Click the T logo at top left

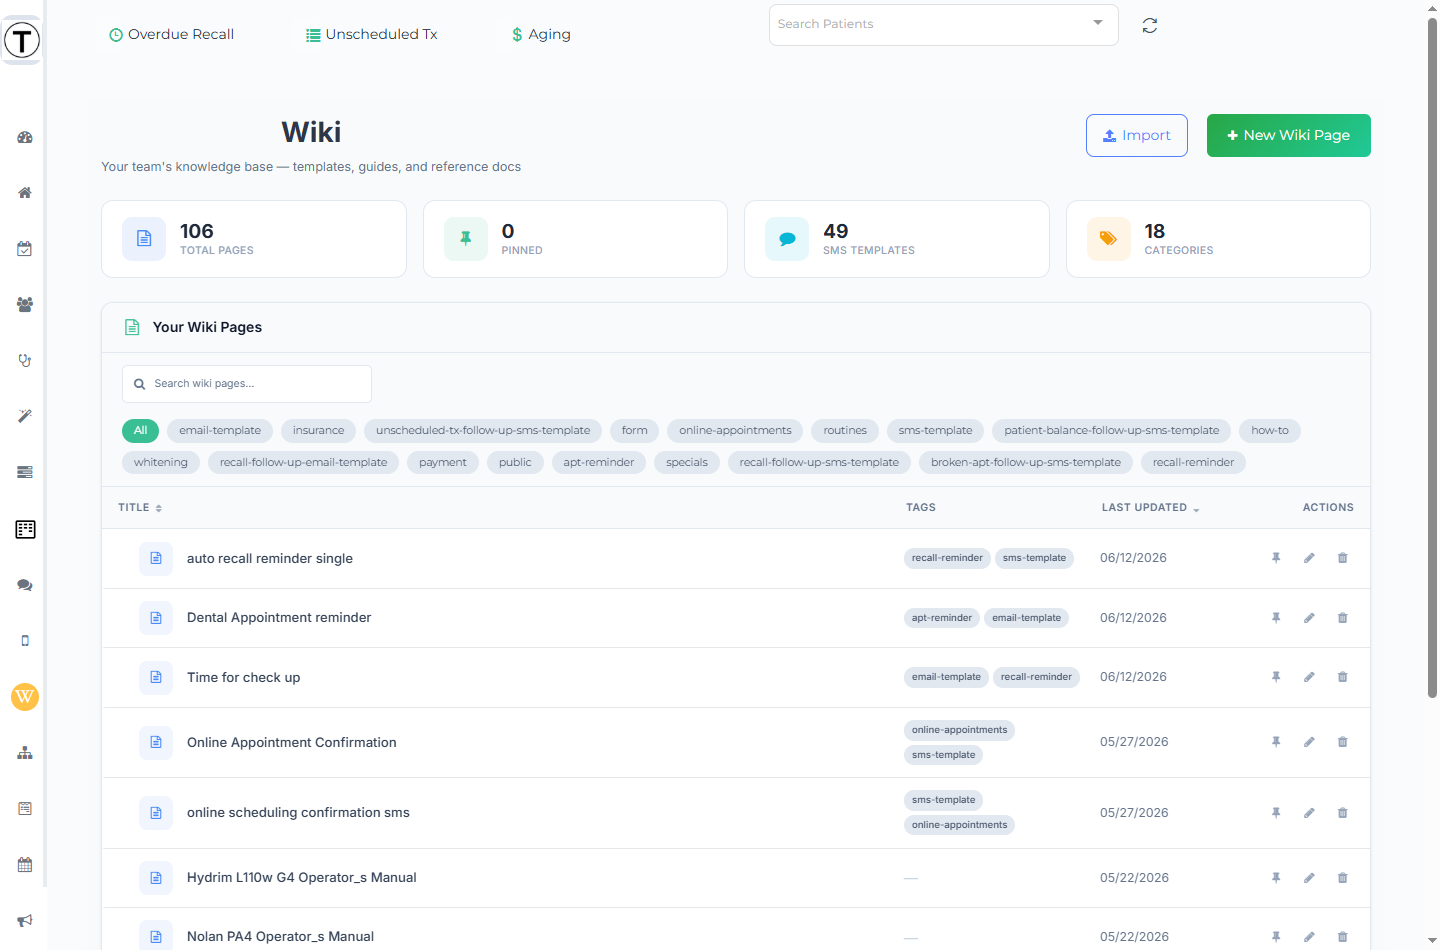coord(22,40)
